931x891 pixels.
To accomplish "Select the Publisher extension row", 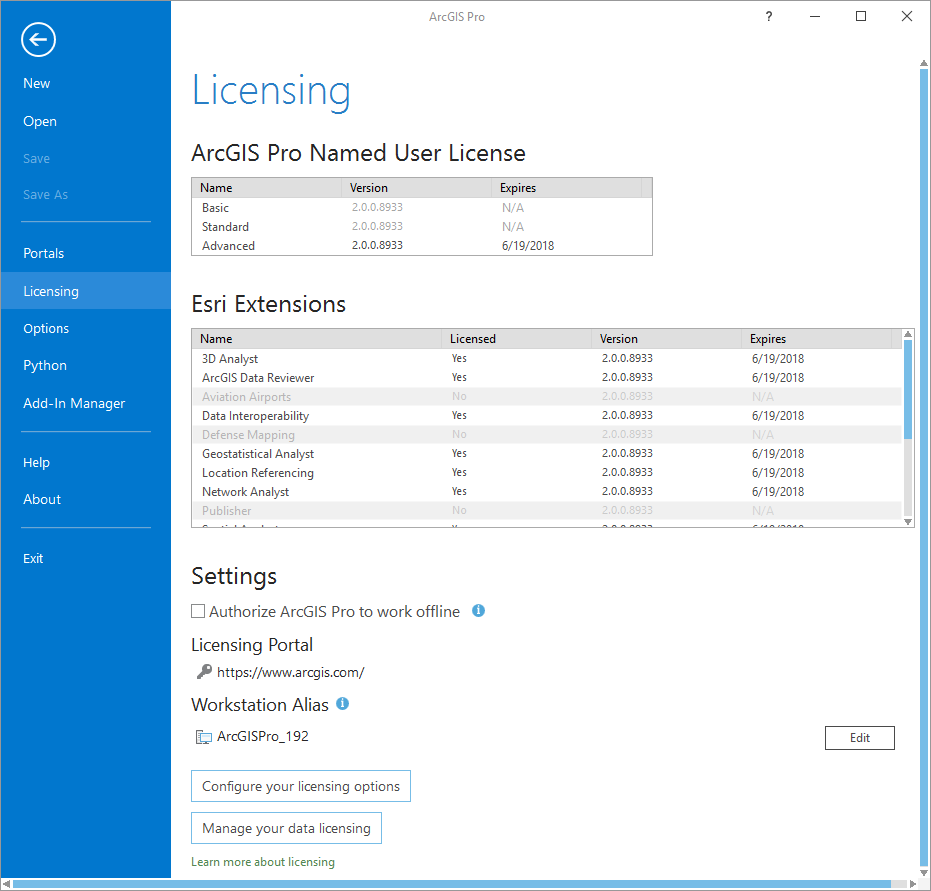I will (x=547, y=510).
